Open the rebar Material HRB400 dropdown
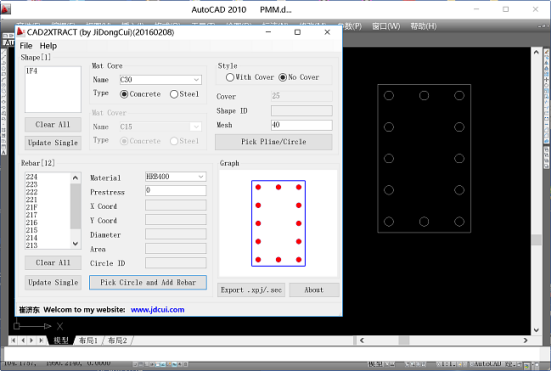Viewport: 551px width, 371px height. point(201,177)
